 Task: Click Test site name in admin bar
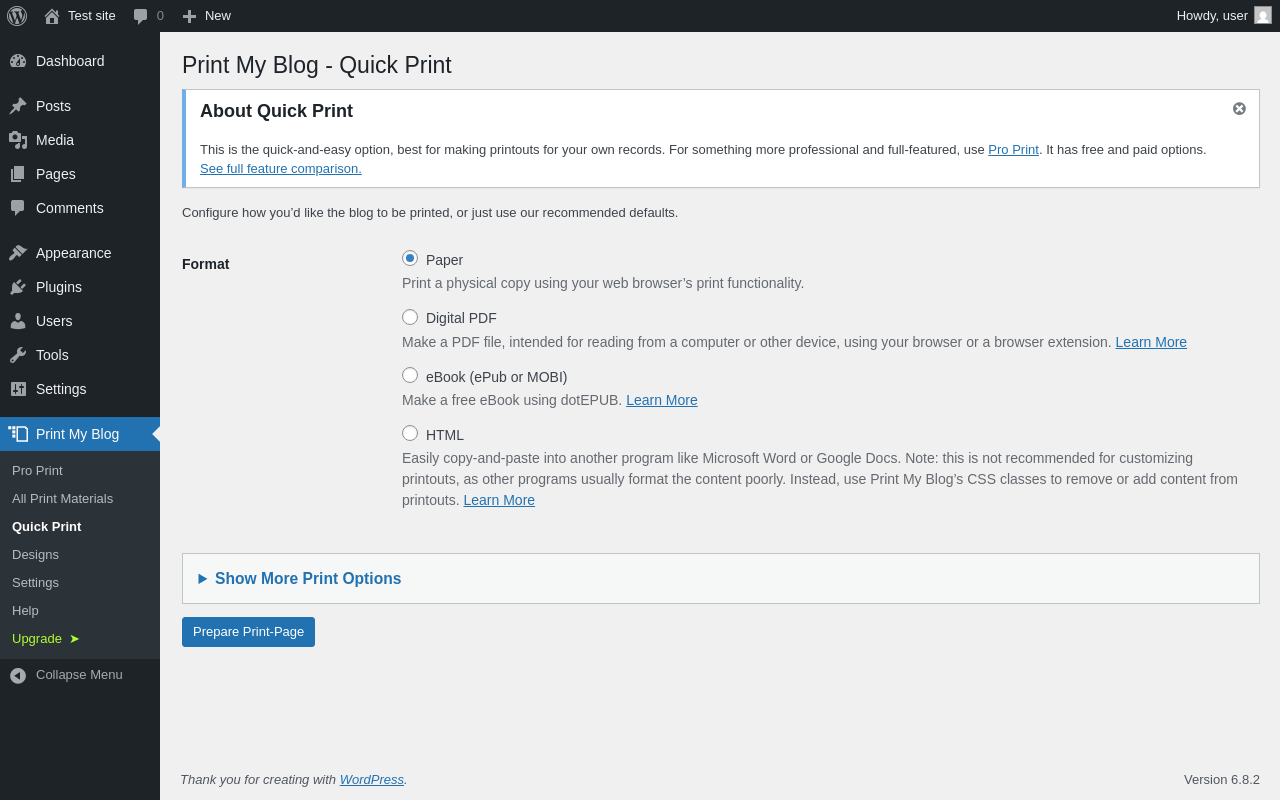tap(92, 15)
